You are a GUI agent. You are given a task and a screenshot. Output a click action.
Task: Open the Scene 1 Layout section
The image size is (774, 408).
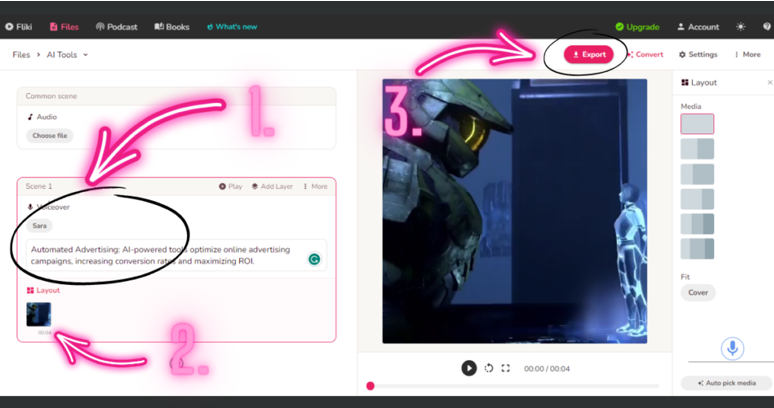pos(43,290)
